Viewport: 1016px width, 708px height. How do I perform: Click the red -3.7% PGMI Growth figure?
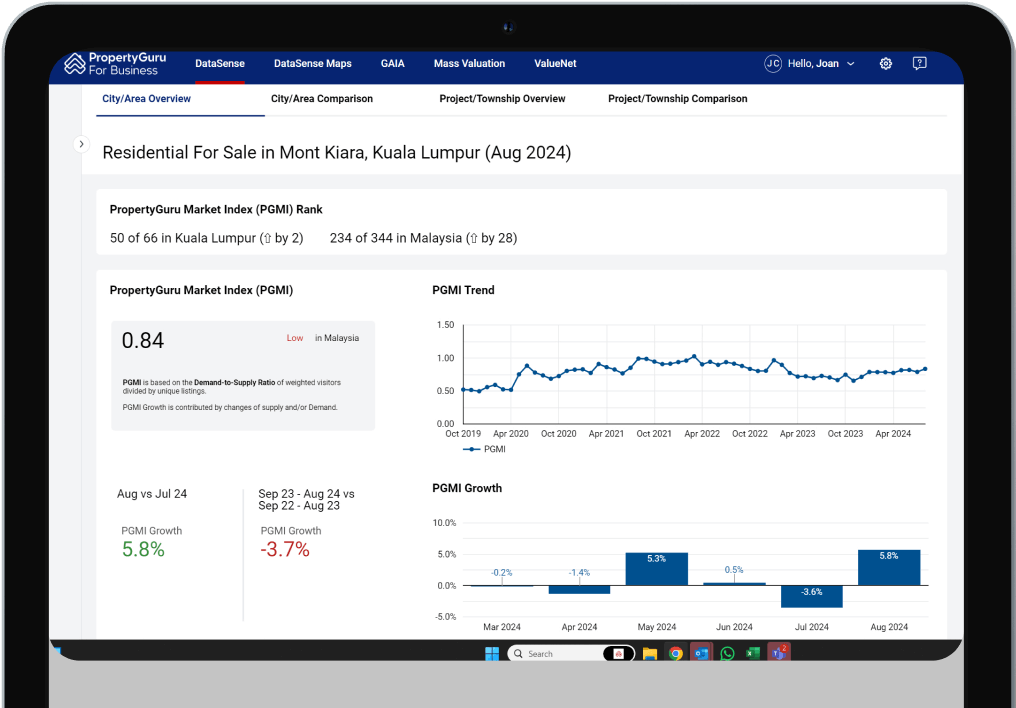[x=285, y=549]
